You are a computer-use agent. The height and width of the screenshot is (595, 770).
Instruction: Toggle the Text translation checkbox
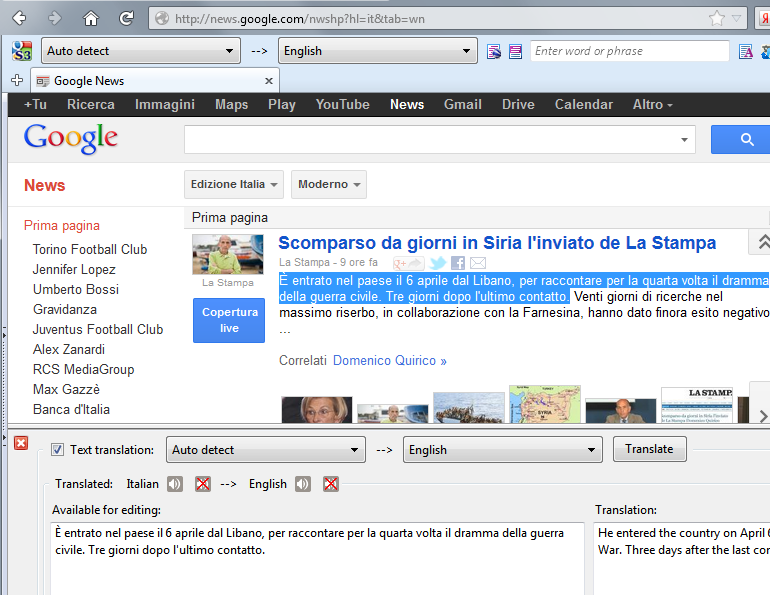pyautogui.click(x=57, y=450)
